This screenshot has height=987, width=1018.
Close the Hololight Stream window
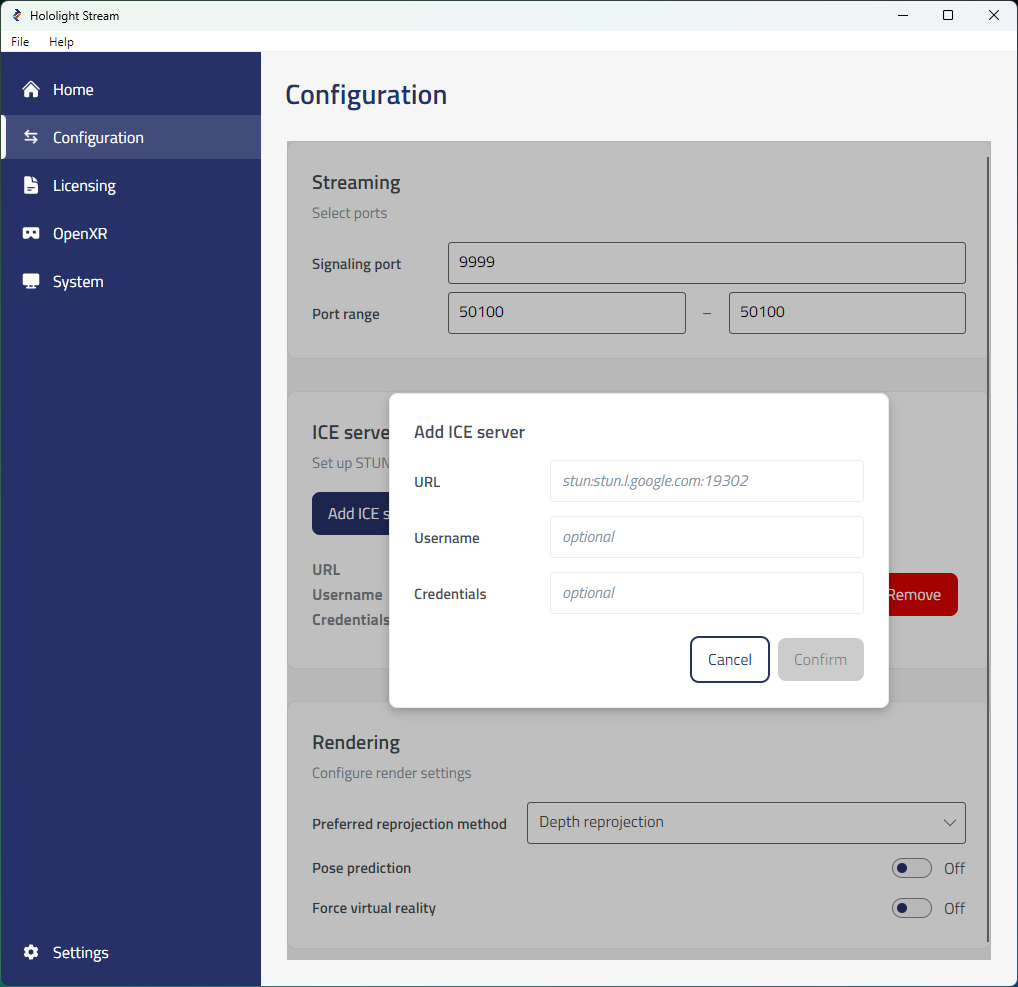[994, 15]
